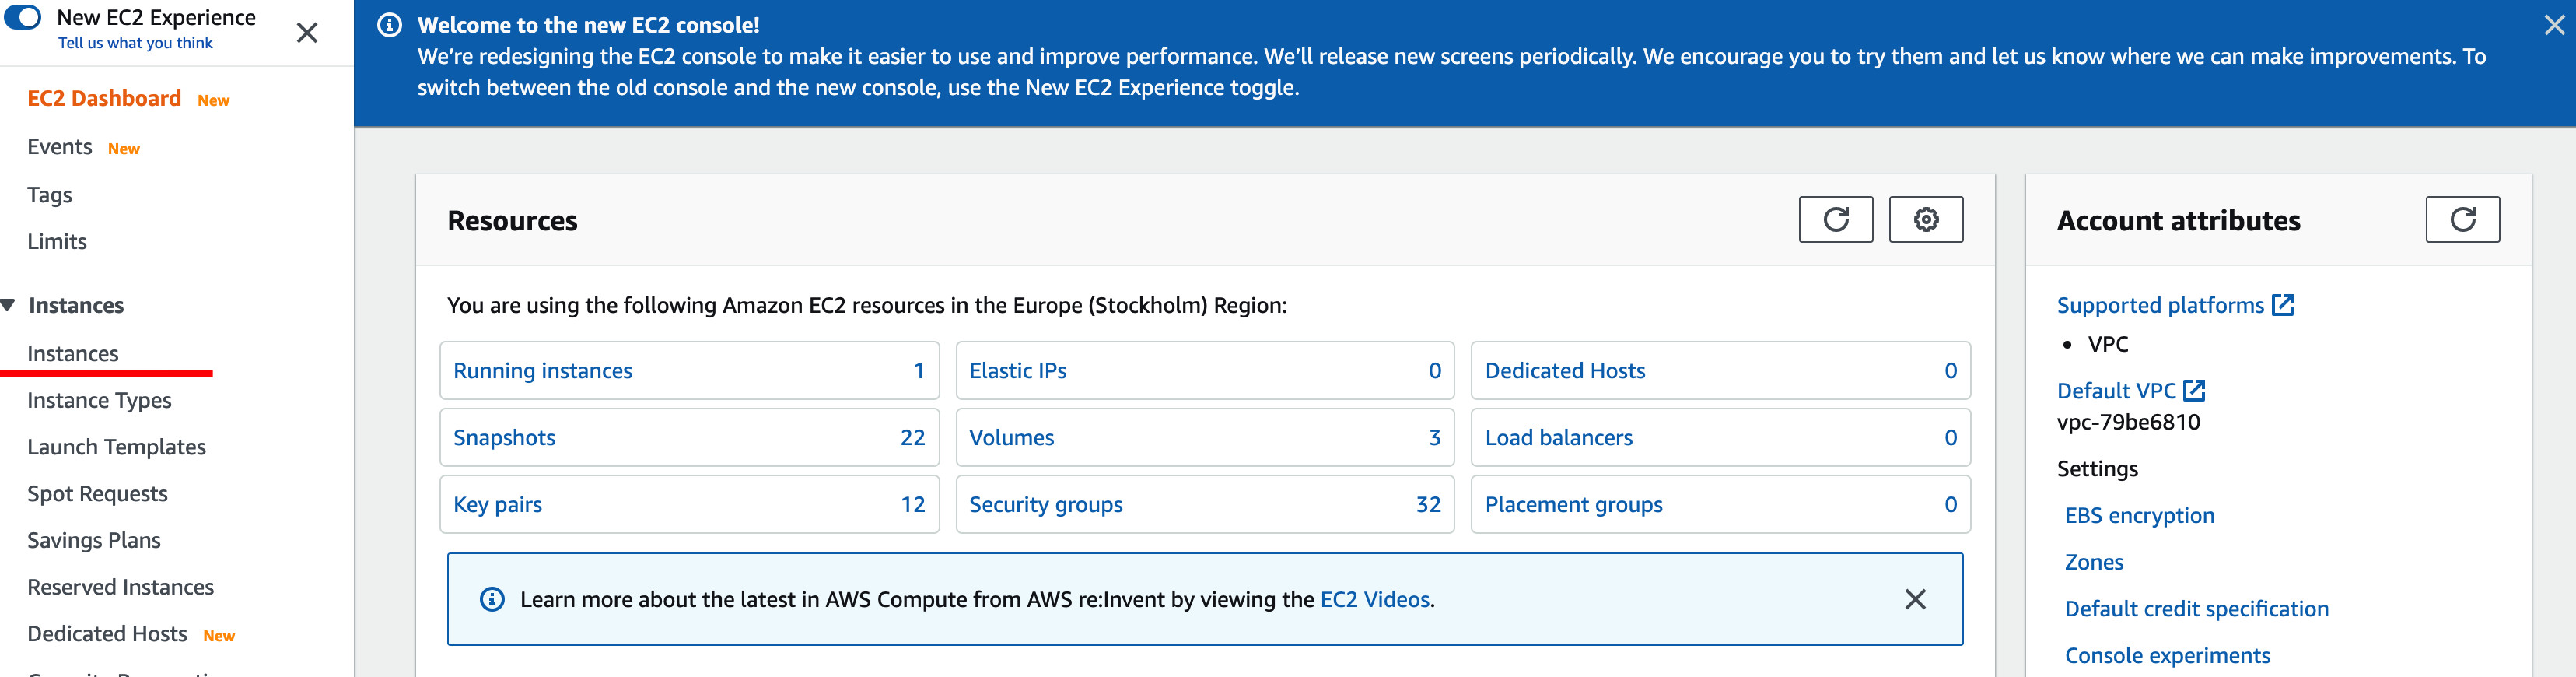Viewport: 2576px width, 677px height.
Task: Click the Tell us what you think link
Action: tap(135, 43)
